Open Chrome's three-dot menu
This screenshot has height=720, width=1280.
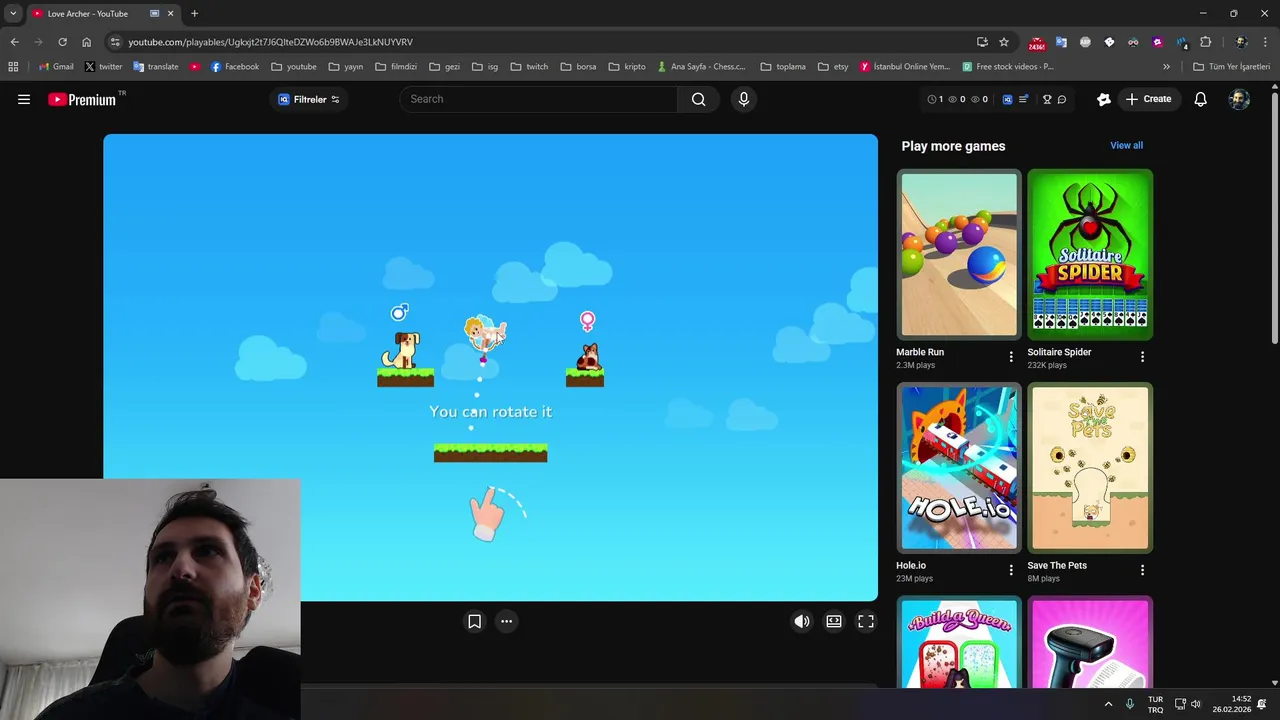[1266, 42]
